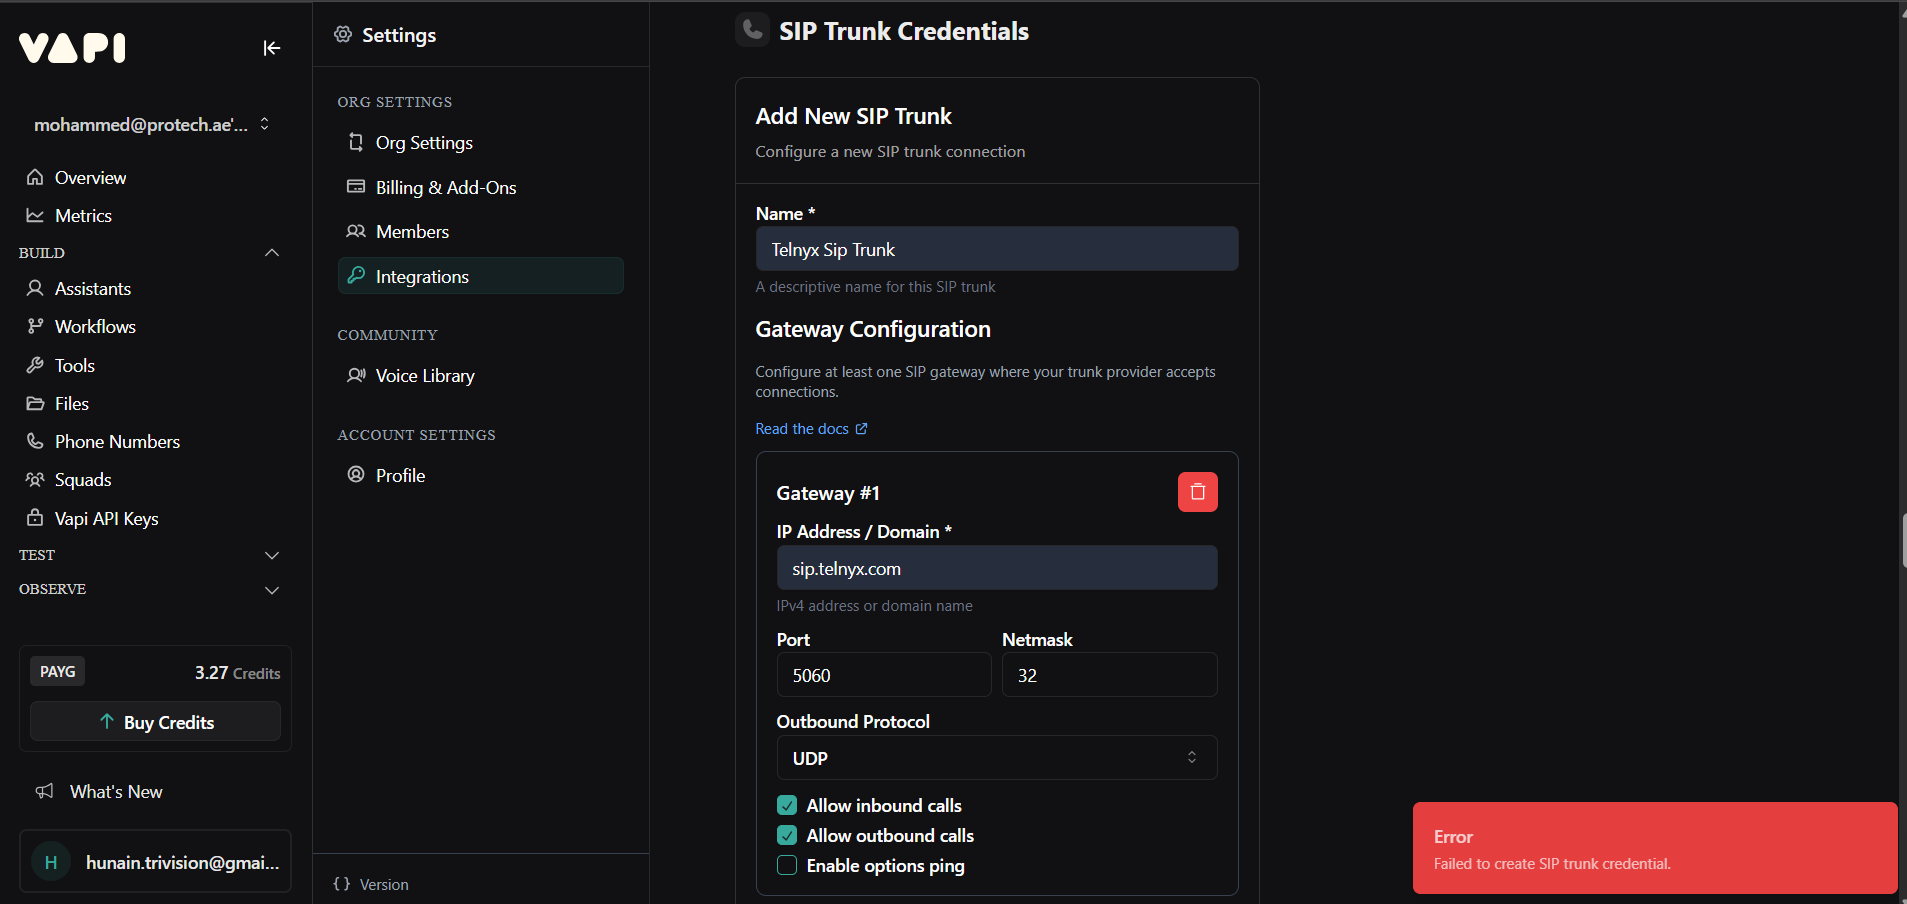
Task: Click the Gateway Configuration heading
Action: click(x=873, y=329)
